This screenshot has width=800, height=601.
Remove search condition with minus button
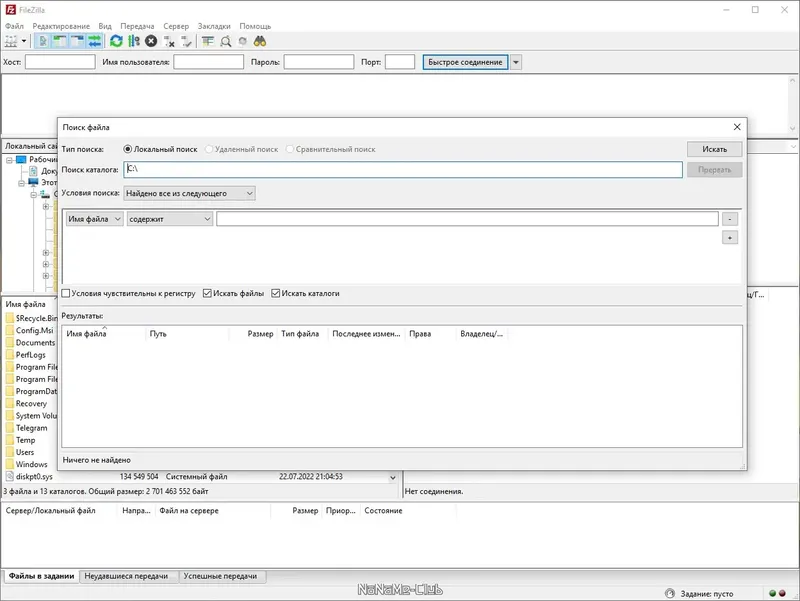tap(730, 219)
